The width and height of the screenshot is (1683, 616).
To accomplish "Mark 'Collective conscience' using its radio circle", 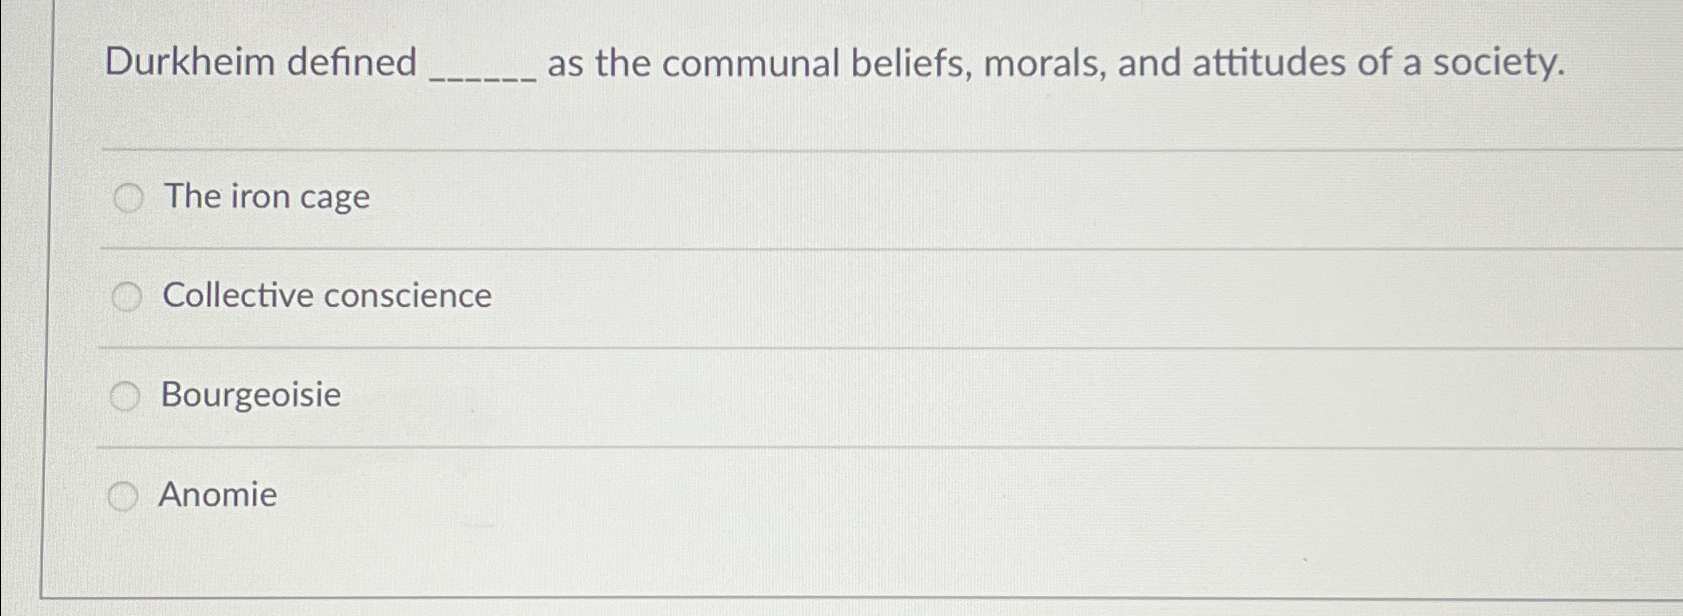I will [x=127, y=296].
